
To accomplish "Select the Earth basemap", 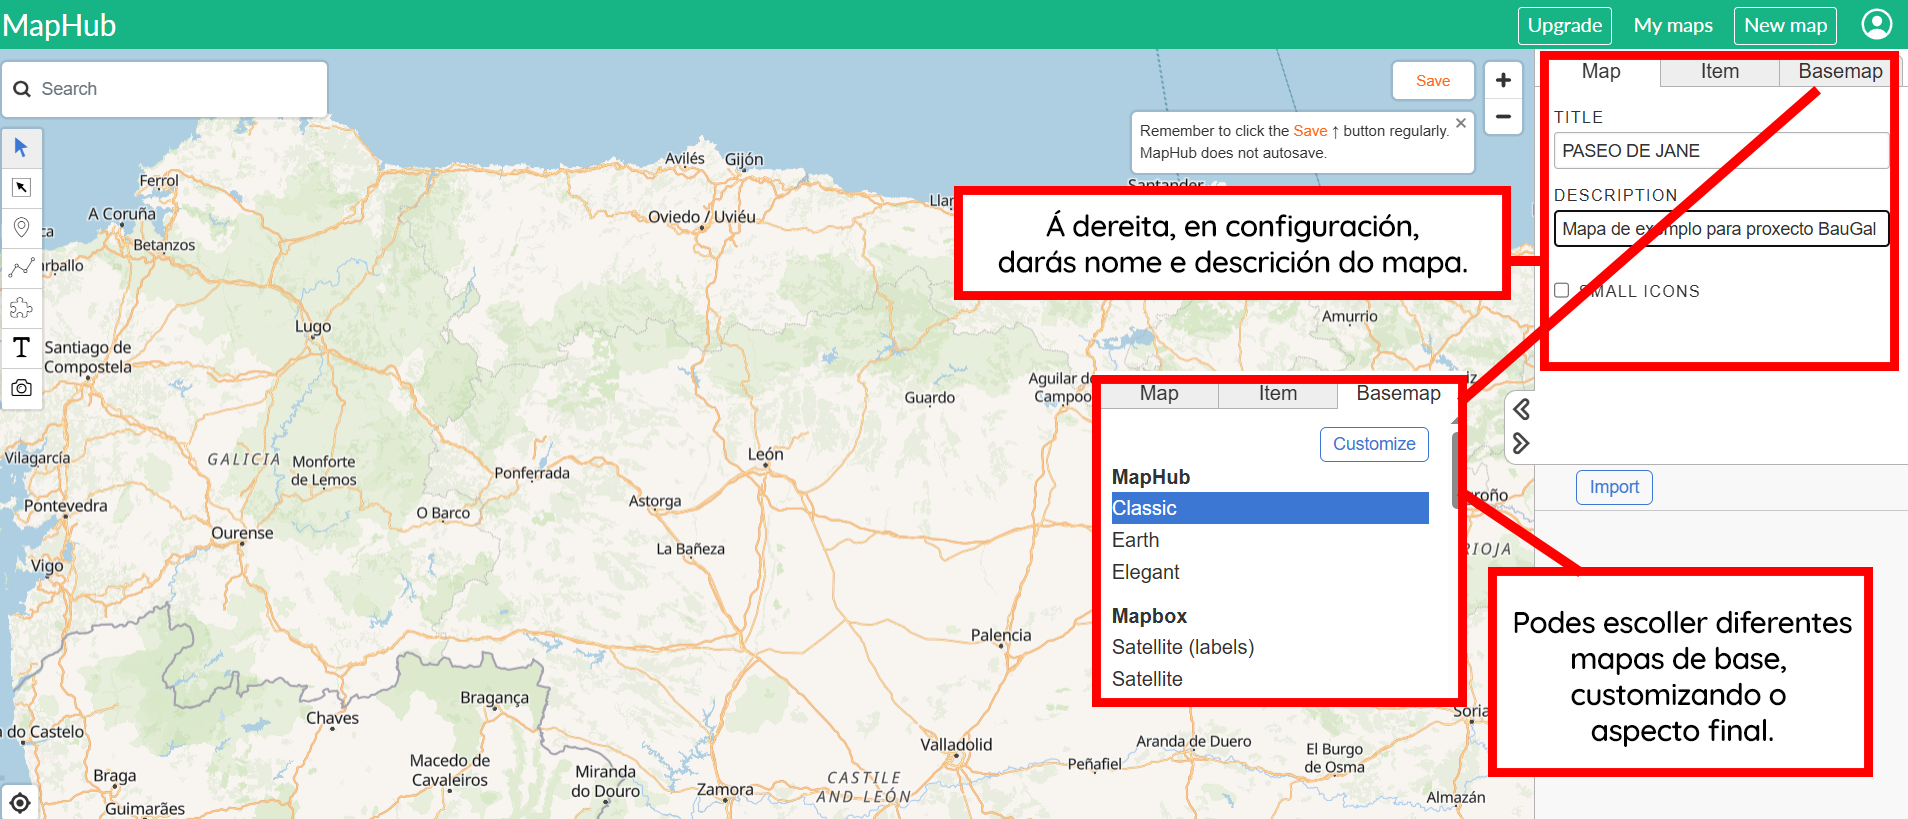I will click(1270, 540).
